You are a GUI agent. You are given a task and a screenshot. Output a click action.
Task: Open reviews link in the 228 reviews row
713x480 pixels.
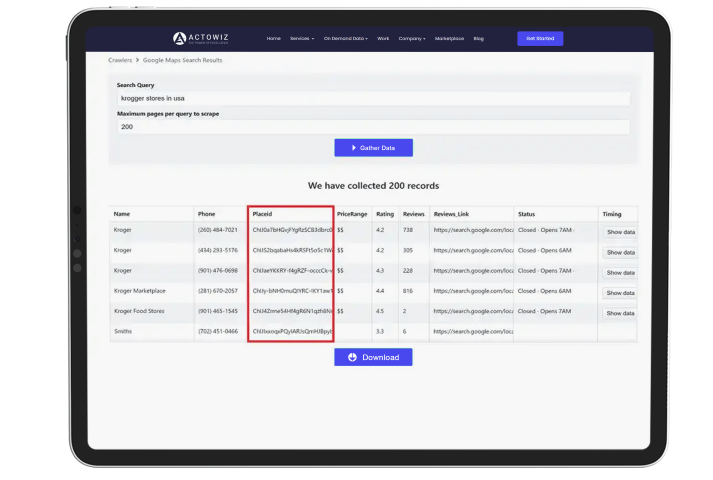[473, 270]
